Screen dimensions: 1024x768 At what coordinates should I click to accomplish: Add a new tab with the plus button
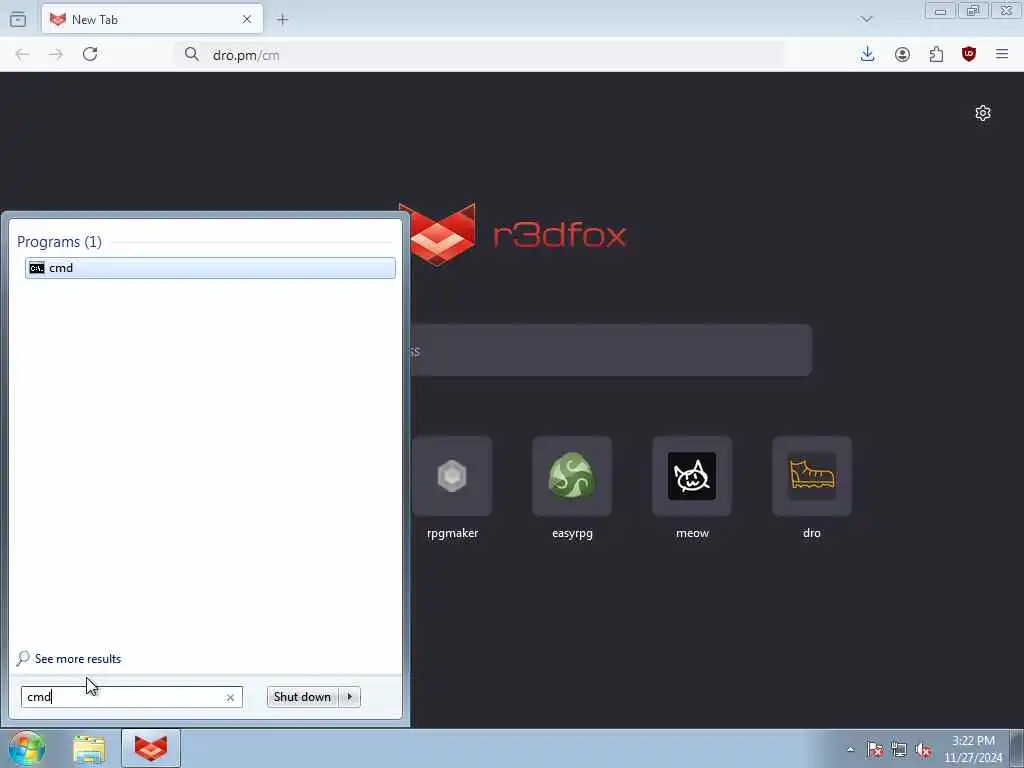coord(282,20)
